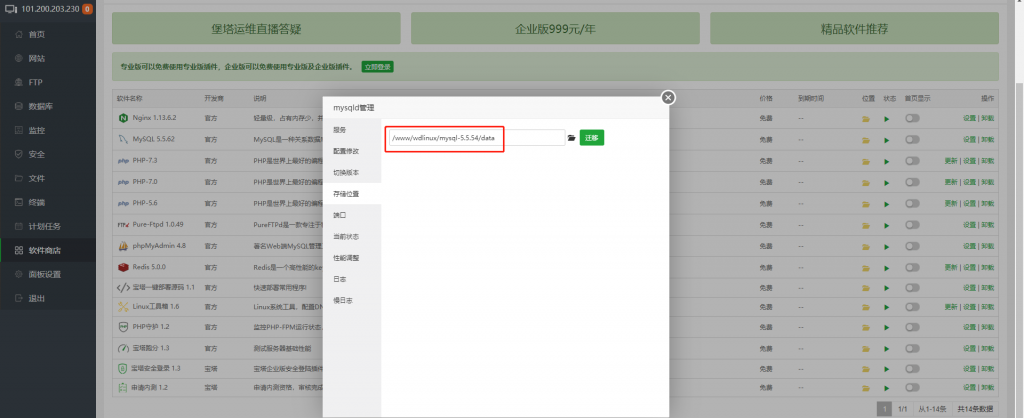Click the MySQL dolphin icon in the software list

[x=122, y=139]
